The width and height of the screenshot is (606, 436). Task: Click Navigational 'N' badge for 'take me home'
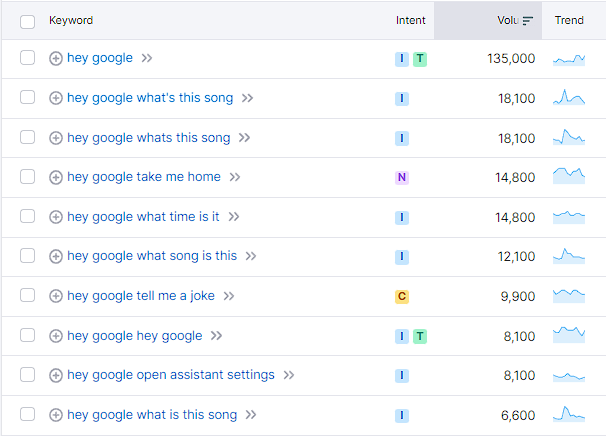[x=402, y=177]
